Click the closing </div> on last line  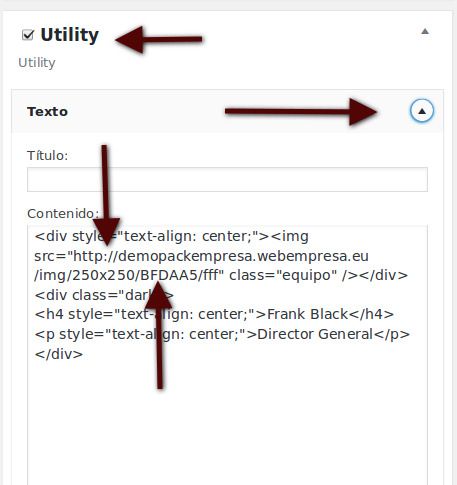click(x=59, y=354)
